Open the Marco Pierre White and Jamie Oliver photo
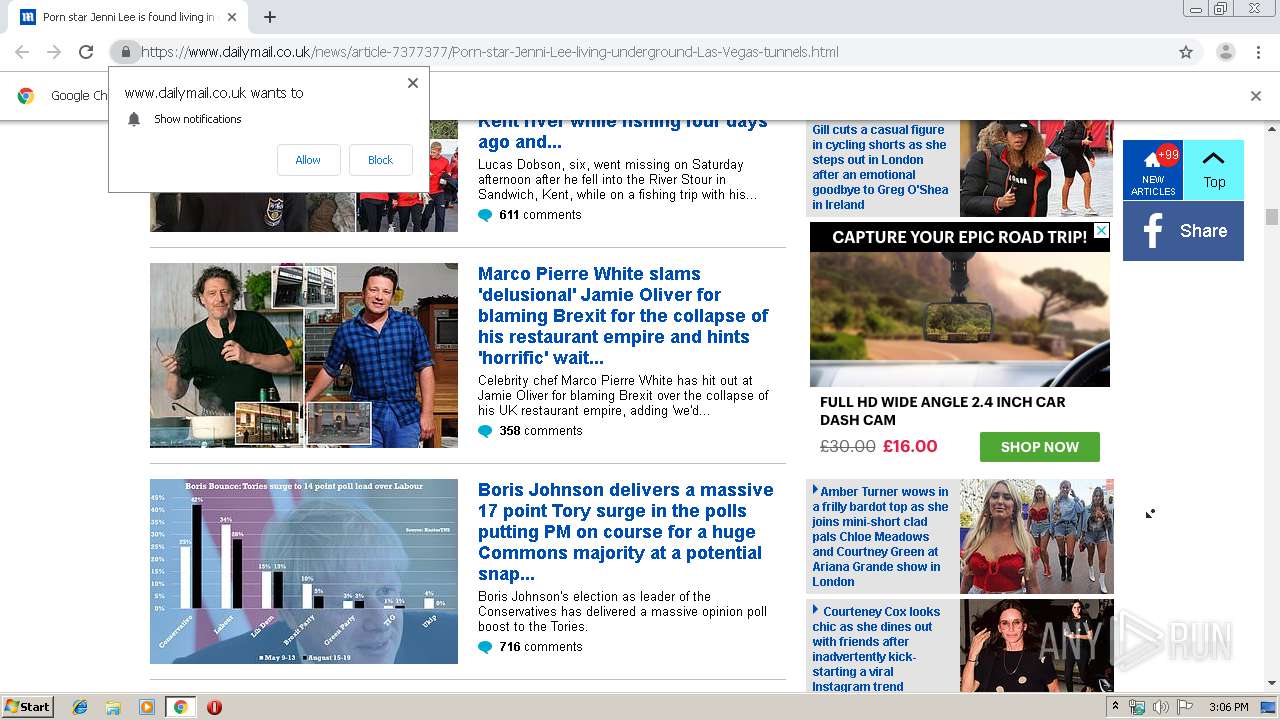 point(304,355)
